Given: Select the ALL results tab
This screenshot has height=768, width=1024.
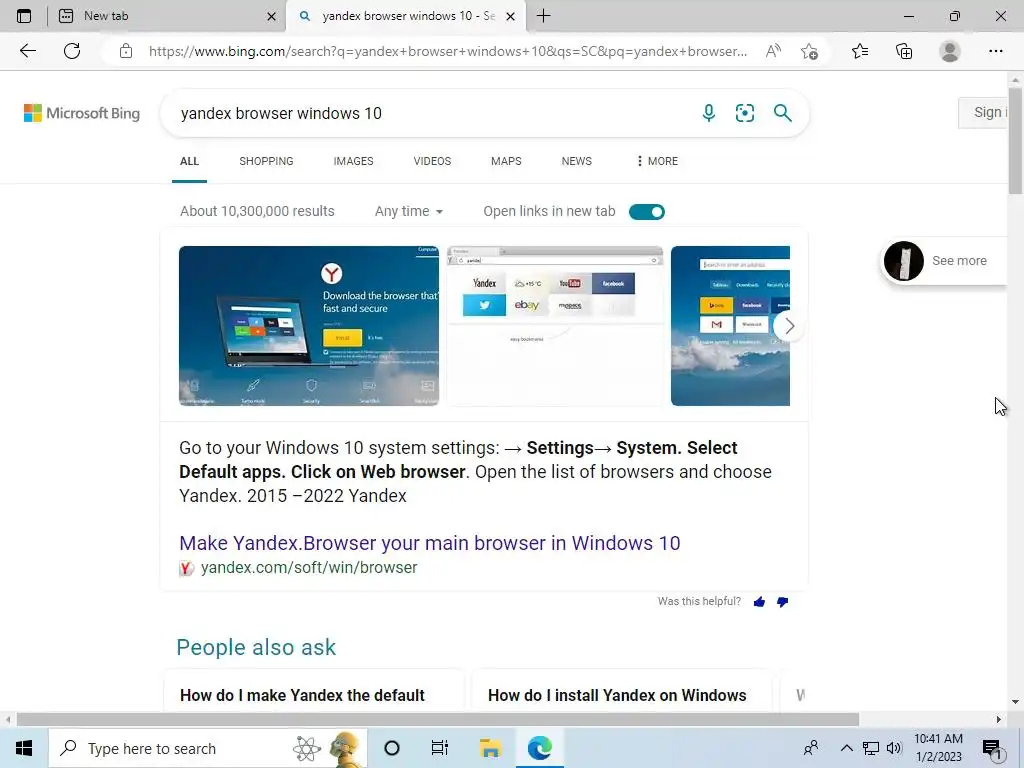Looking at the screenshot, I should pos(189,161).
